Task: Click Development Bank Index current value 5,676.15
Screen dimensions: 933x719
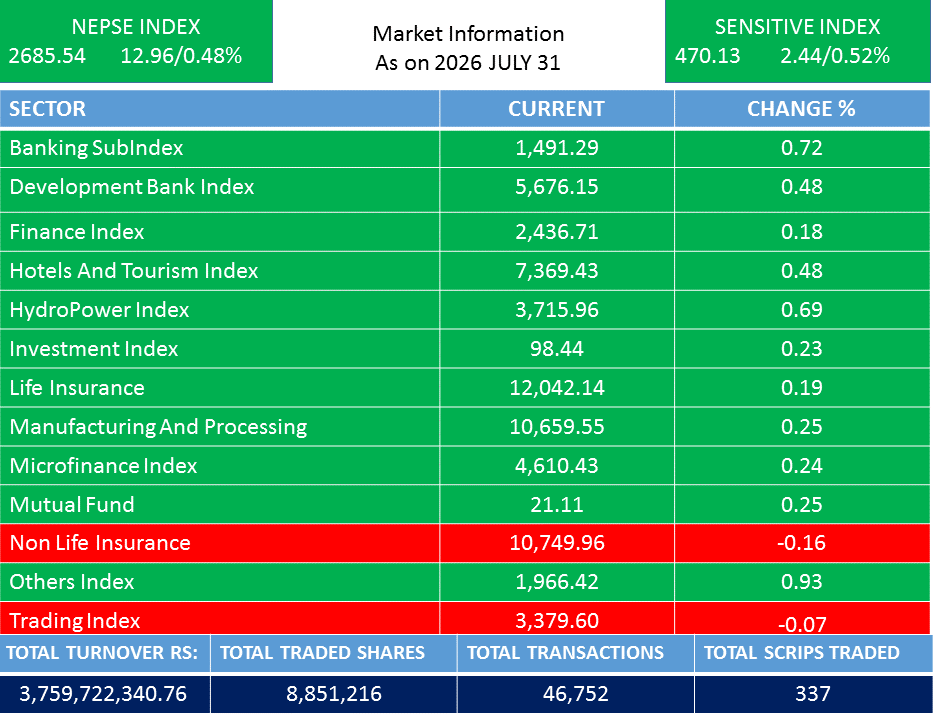Action: click(556, 187)
